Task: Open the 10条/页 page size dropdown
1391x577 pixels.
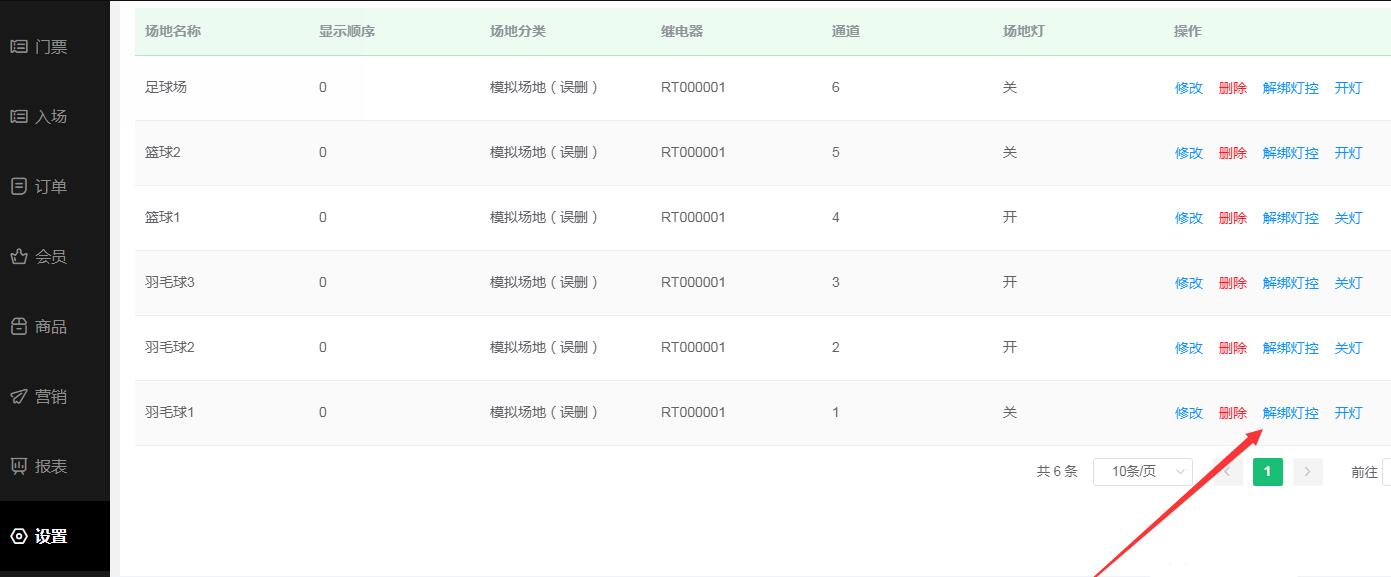Action: click(1142, 472)
